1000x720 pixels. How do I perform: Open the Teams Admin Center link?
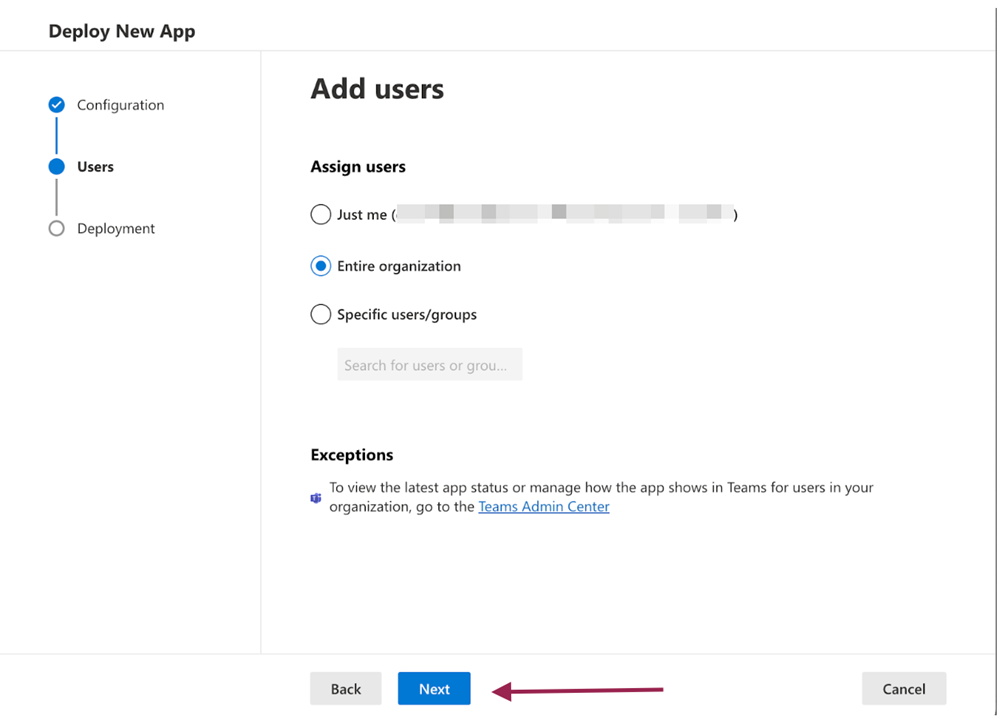tap(543, 507)
